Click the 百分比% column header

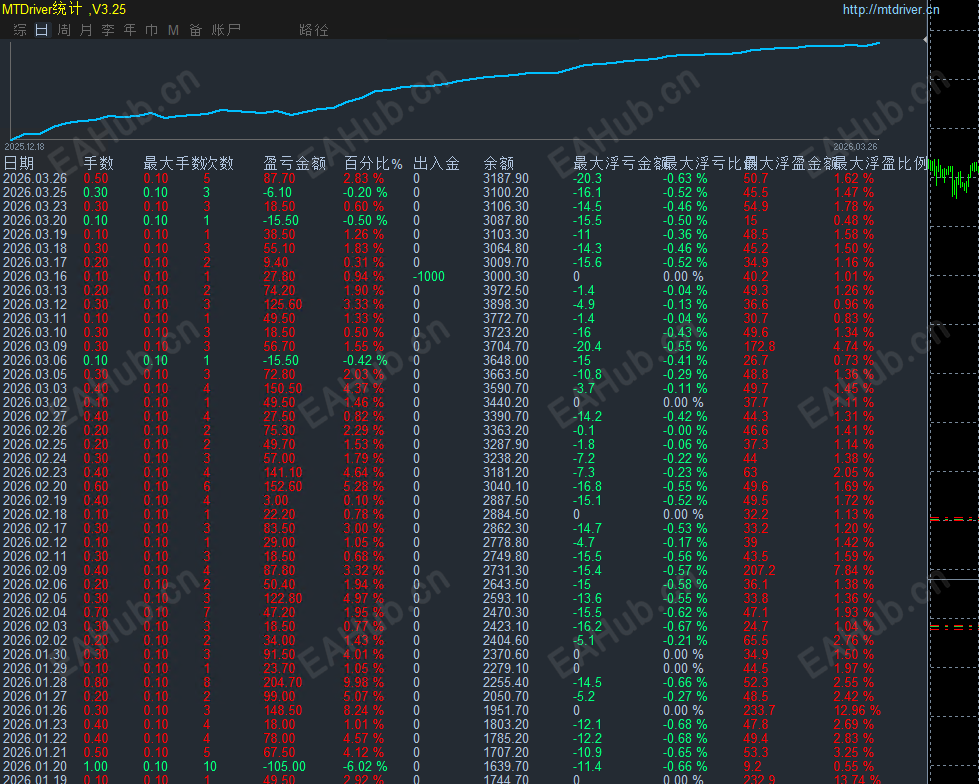373,164
